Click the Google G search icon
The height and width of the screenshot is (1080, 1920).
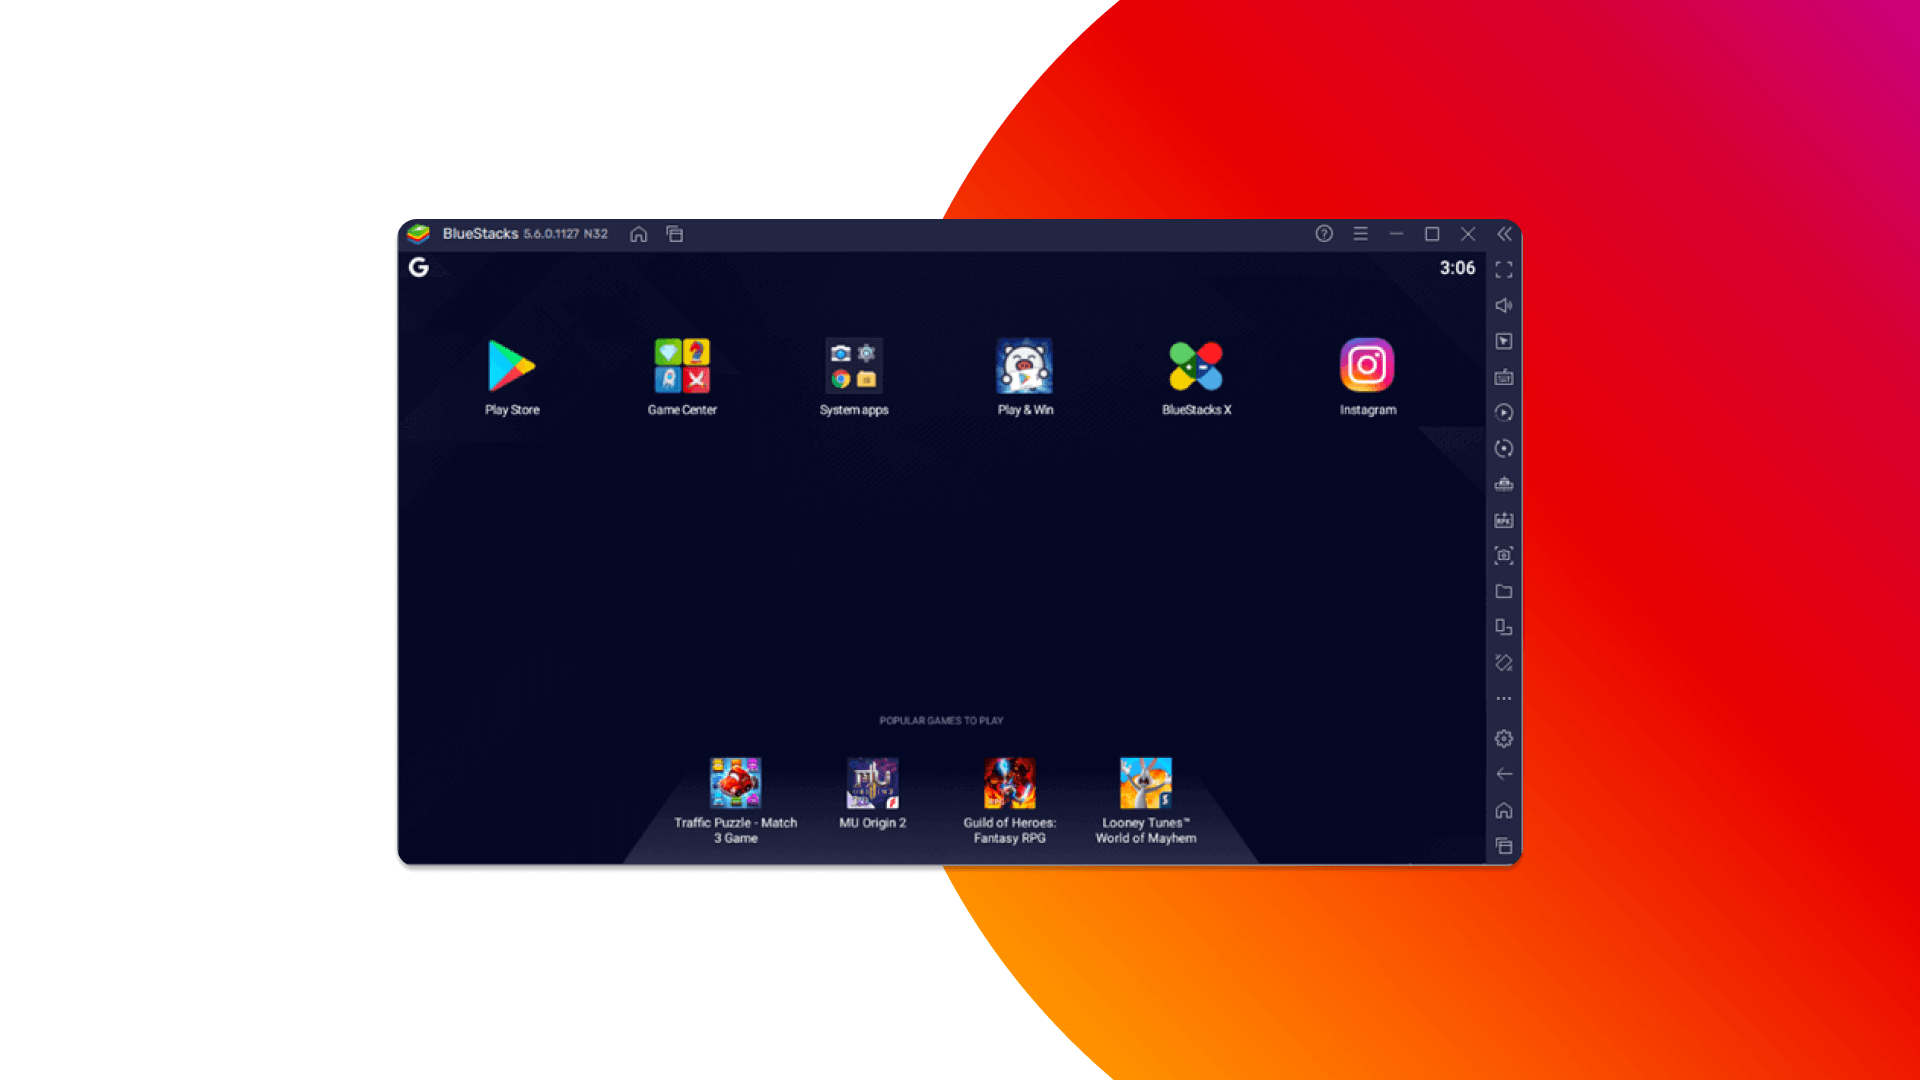419,267
